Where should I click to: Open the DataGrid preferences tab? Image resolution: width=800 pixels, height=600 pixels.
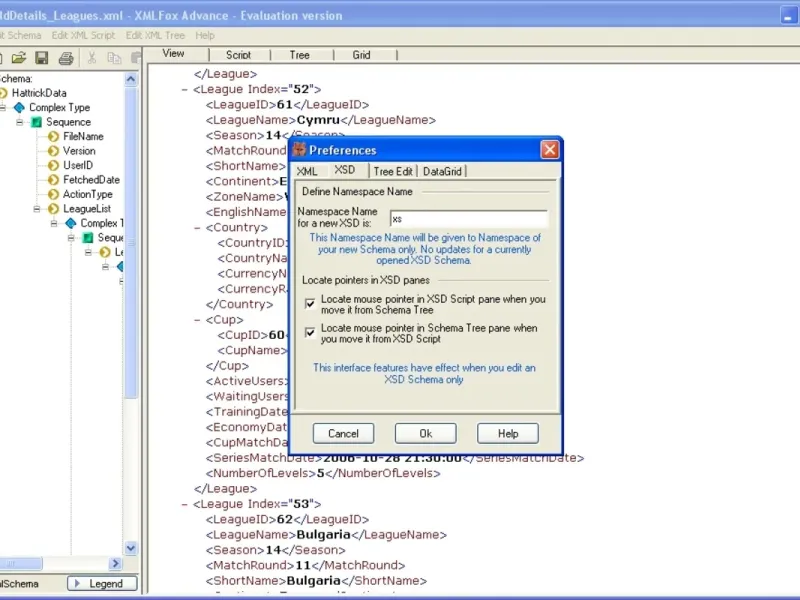coord(442,171)
